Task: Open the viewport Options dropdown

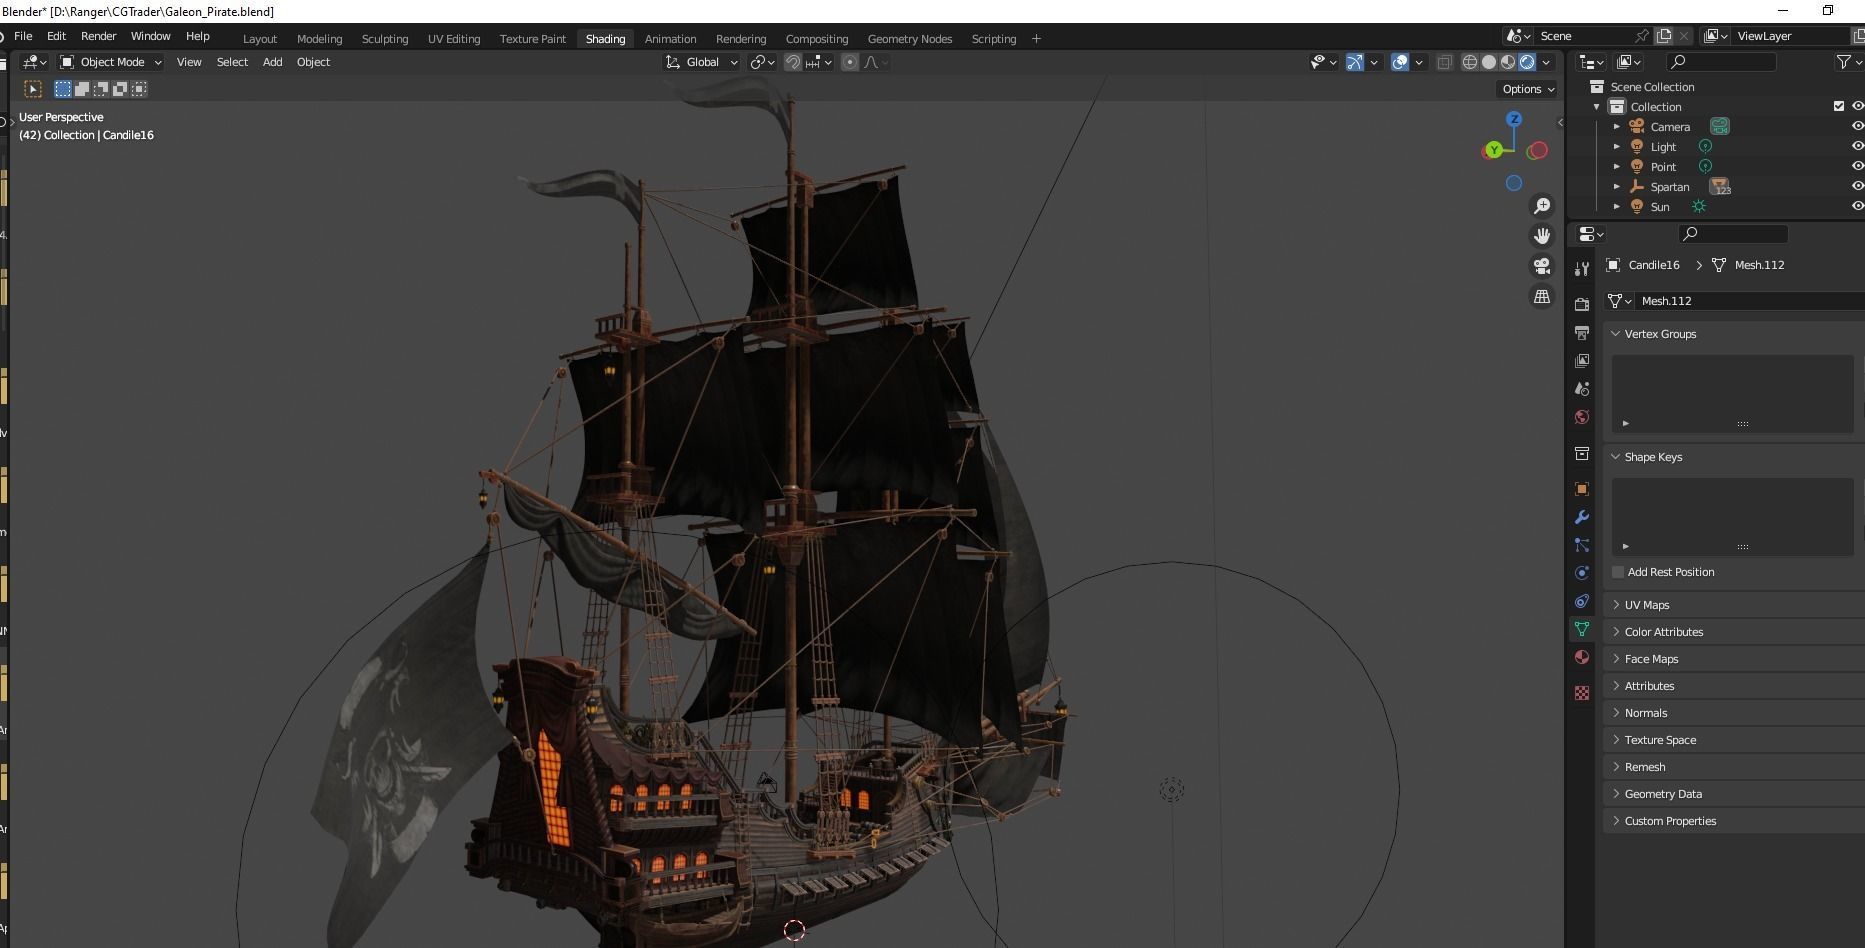Action: 1528,89
